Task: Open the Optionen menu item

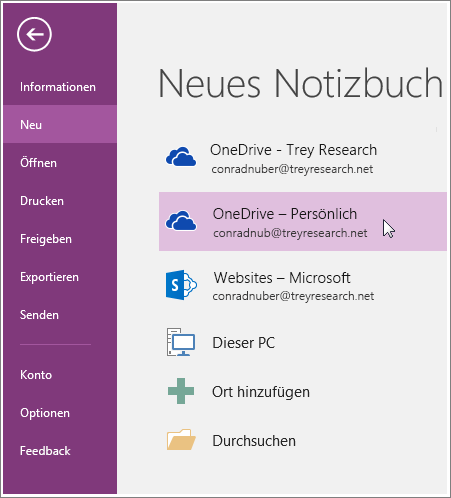Action: [x=60, y=413]
